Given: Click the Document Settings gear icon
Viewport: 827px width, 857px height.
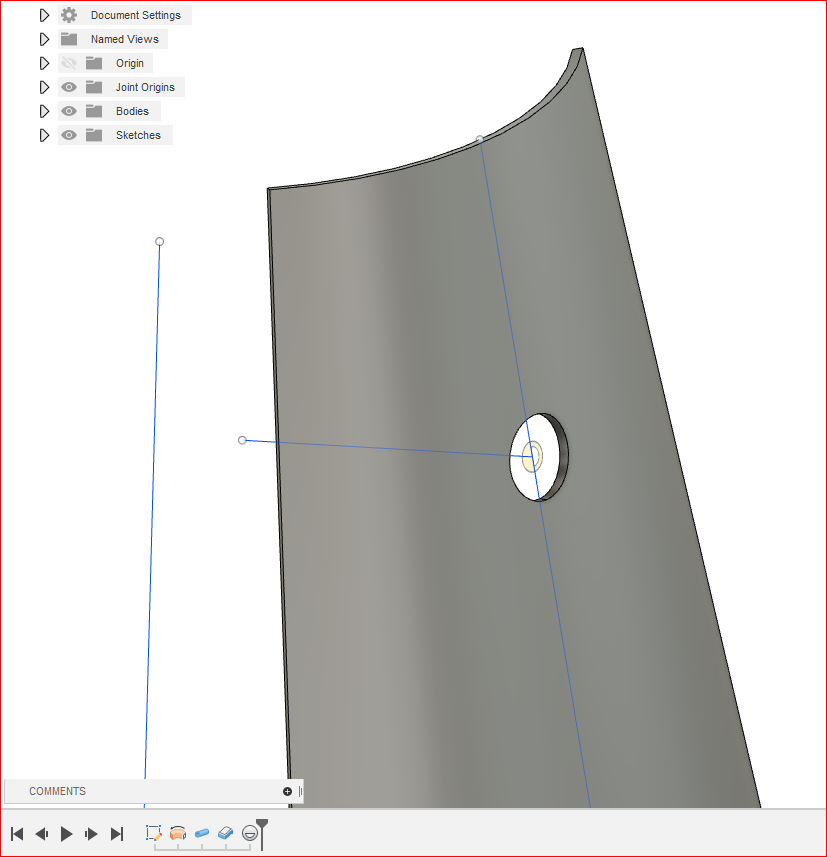Looking at the screenshot, I should (x=68, y=14).
